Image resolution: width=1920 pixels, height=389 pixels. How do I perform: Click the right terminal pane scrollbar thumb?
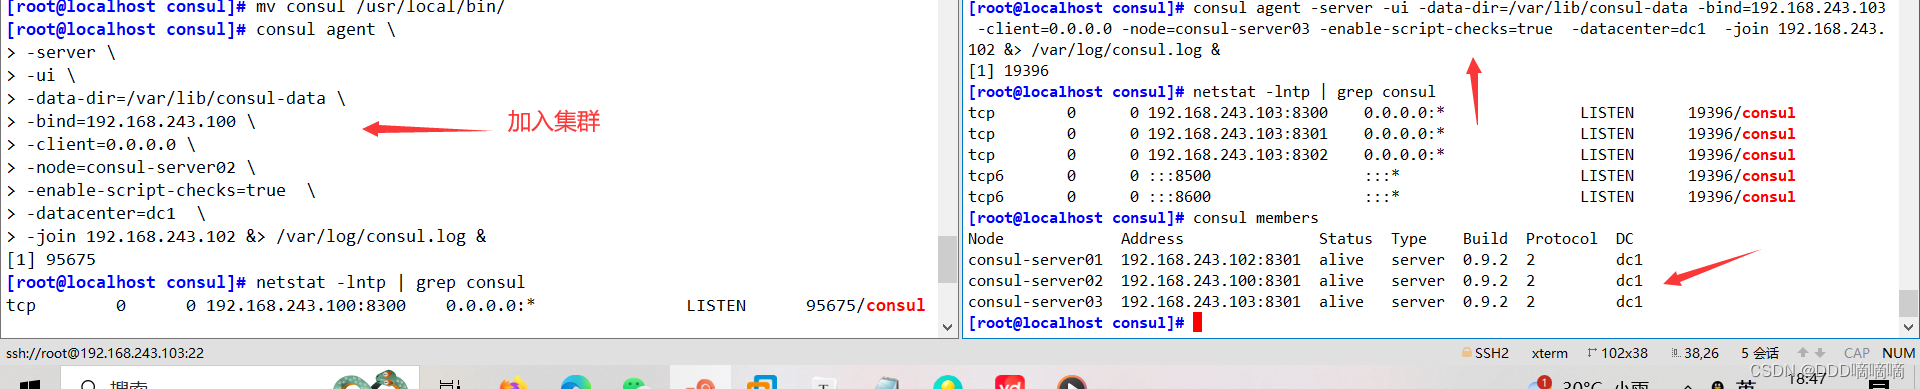coord(1908,302)
